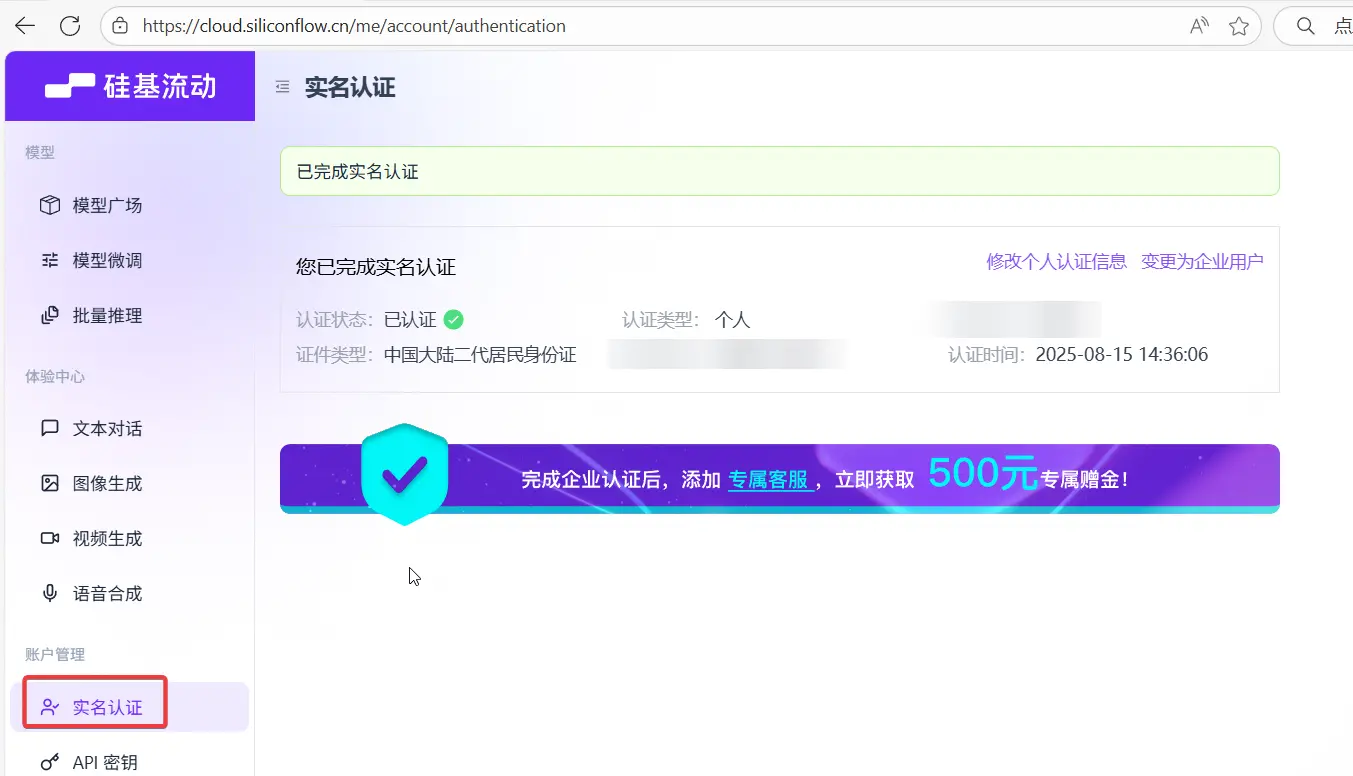Screen dimensions: 1353x776
Task: Navigate to 视频生成
Action: point(107,538)
